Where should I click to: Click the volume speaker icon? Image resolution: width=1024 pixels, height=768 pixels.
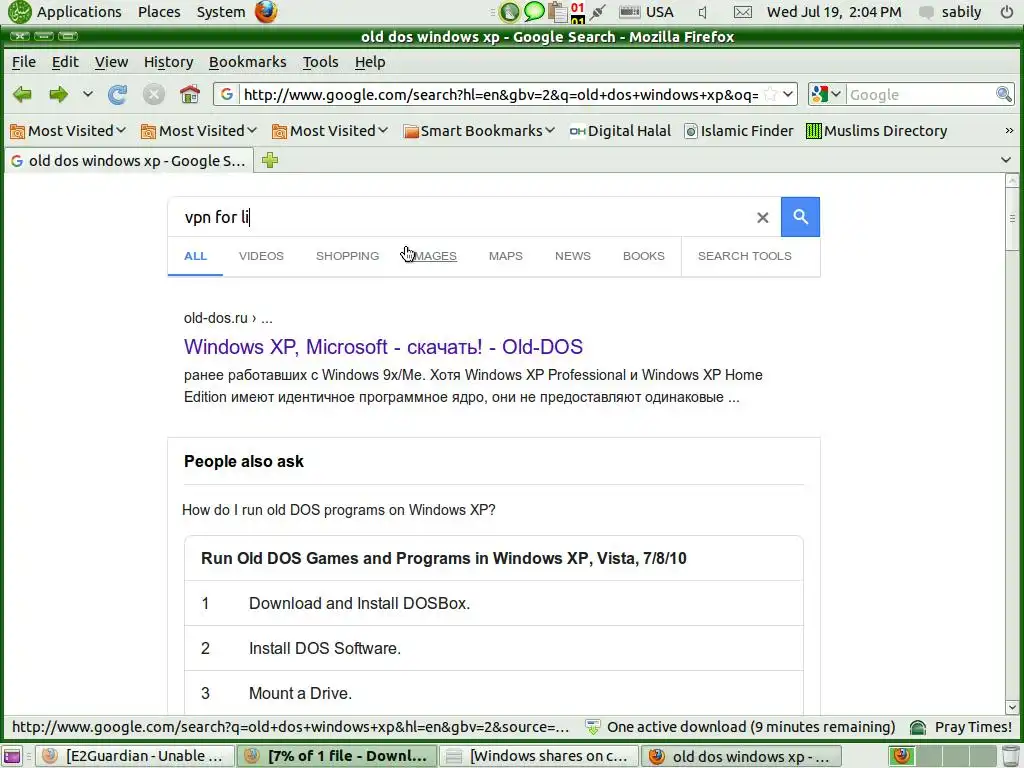click(x=703, y=12)
